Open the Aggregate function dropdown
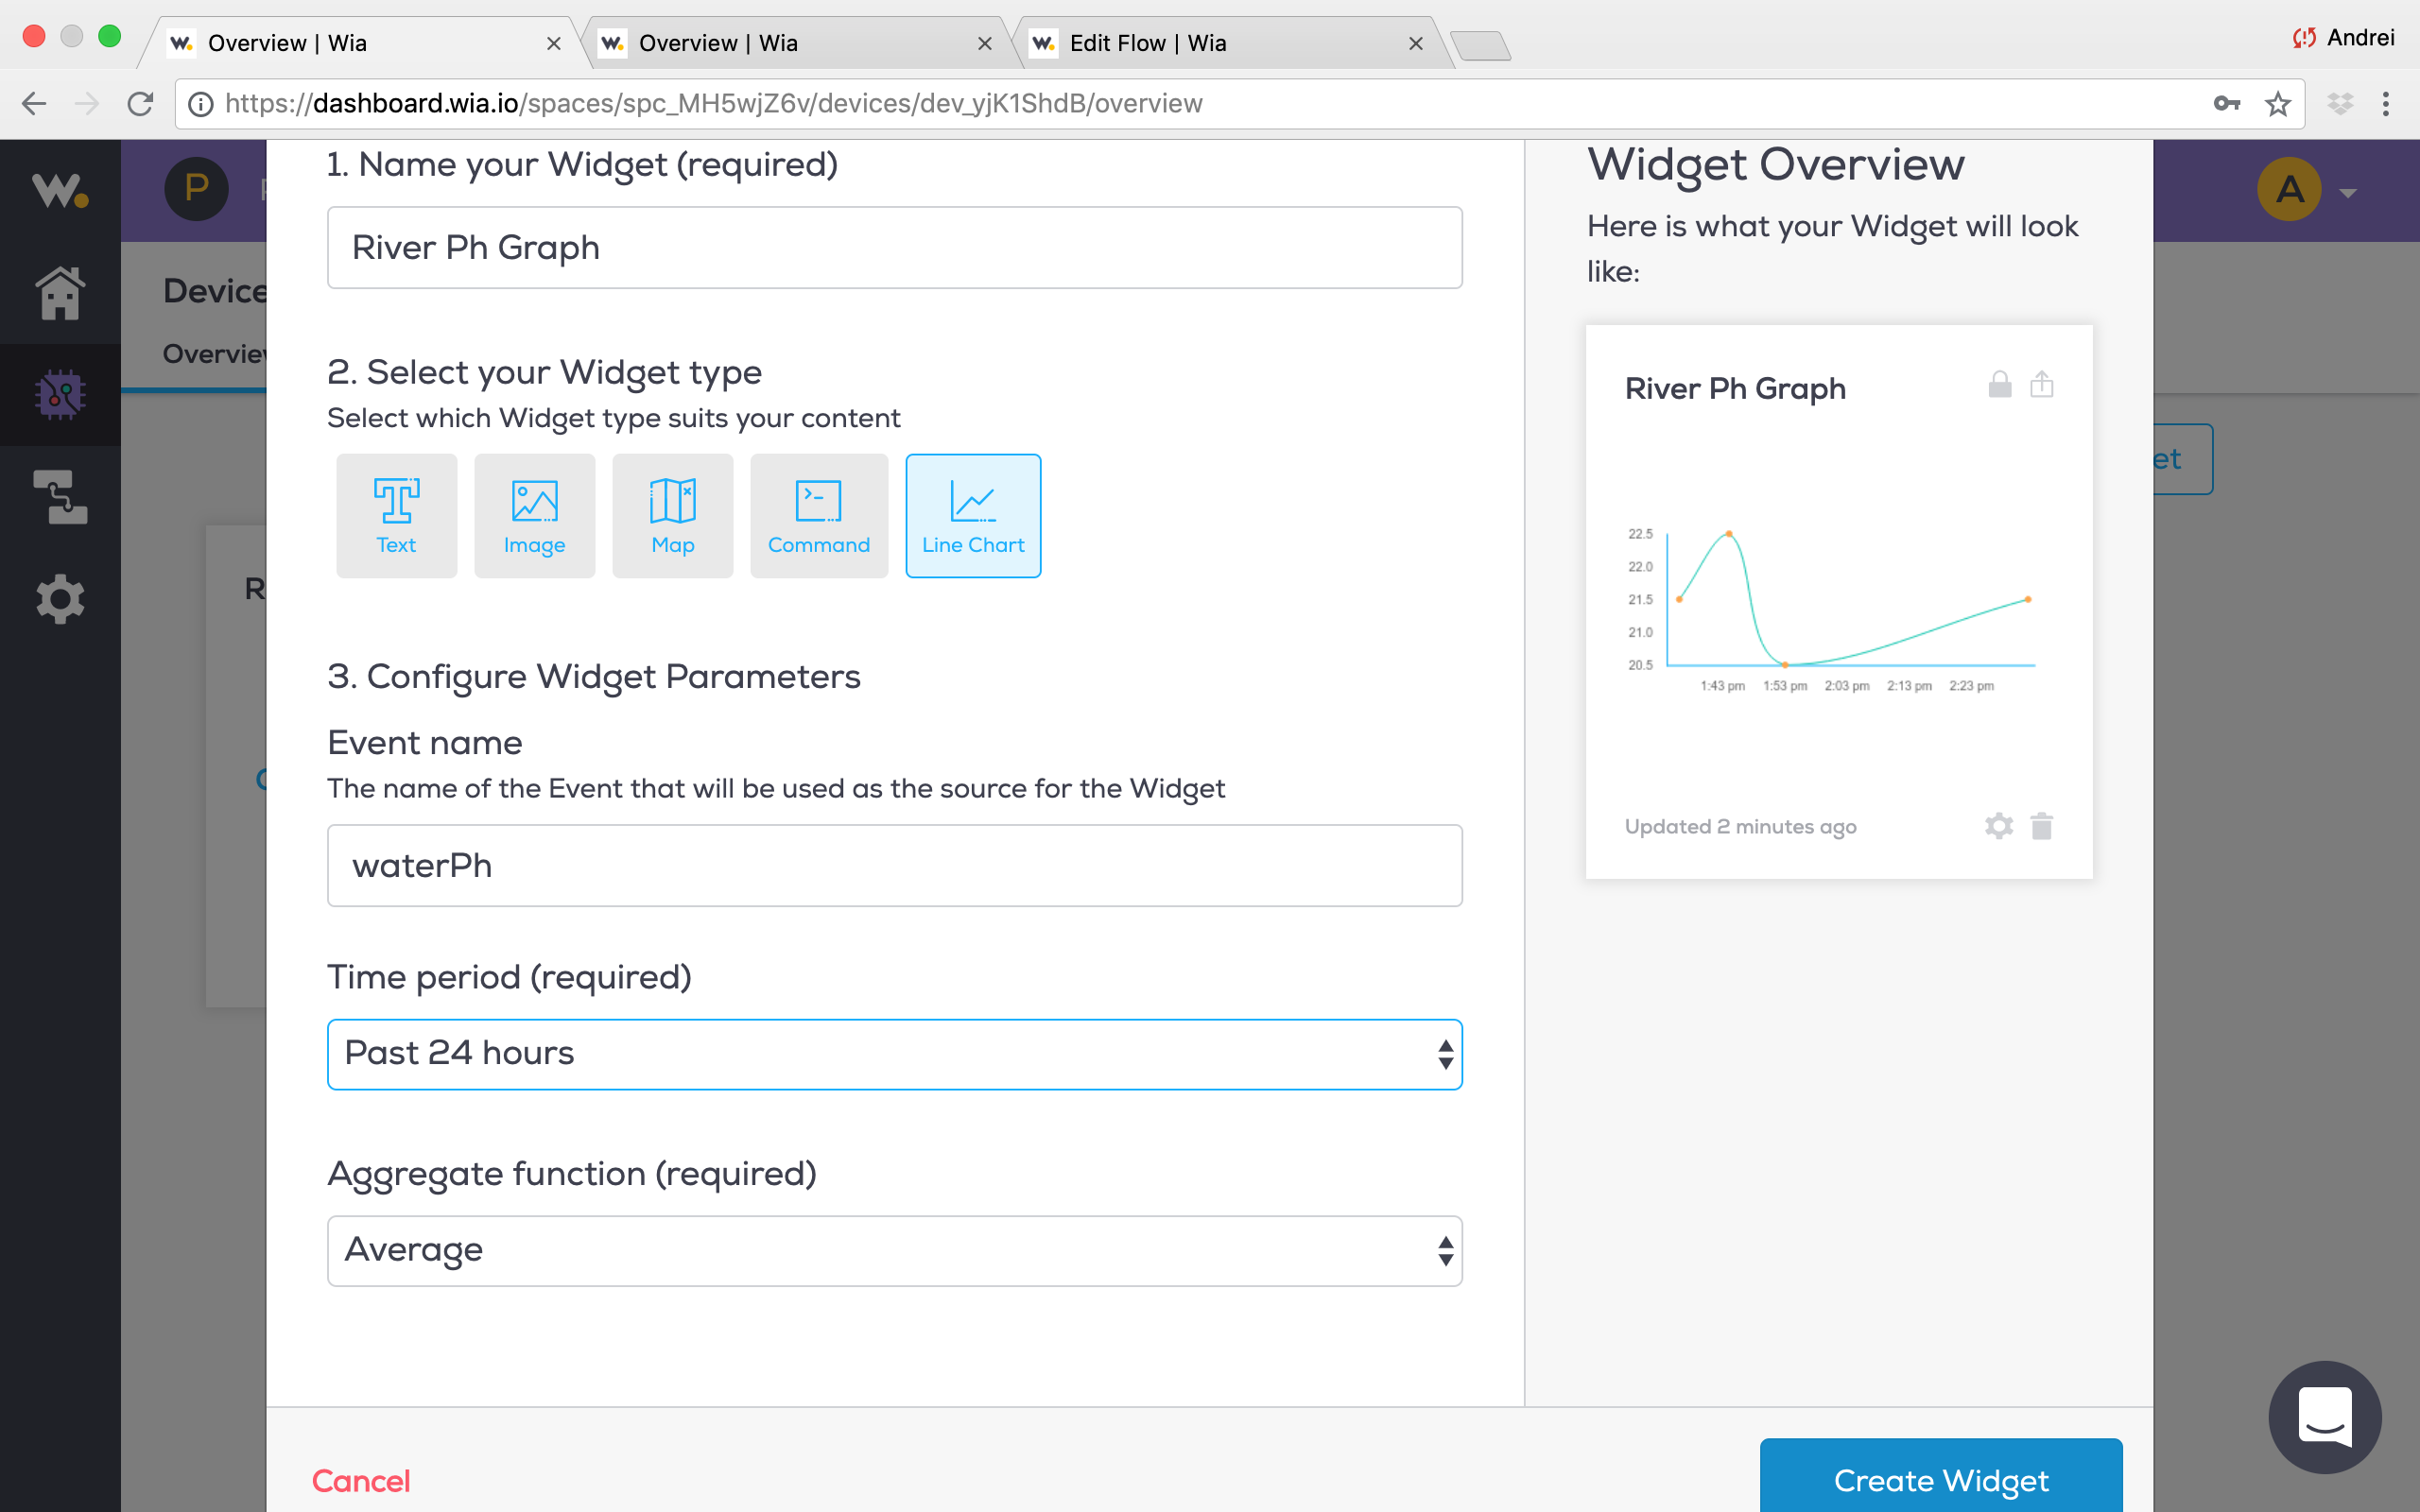The width and height of the screenshot is (2420, 1512). pyautogui.click(x=894, y=1250)
